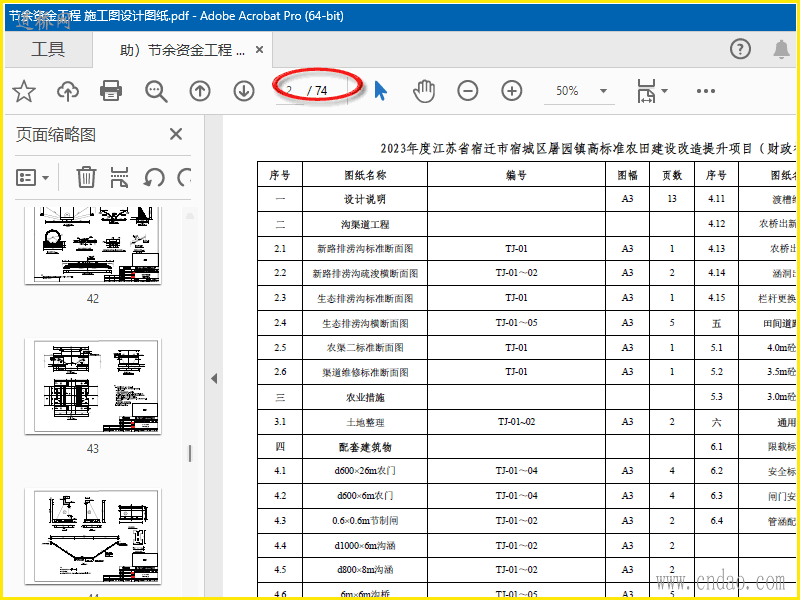Viewport: 800px width, 600px height.
Task: Click 新路排涝沟疏浚横断面图 cell
Action: pyautogui.click(x=365, y=273)
